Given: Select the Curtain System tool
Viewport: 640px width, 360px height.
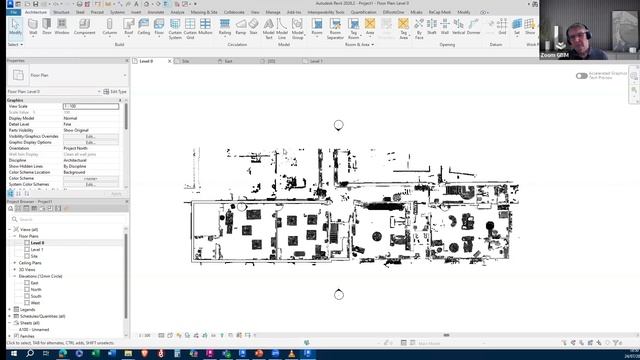Looking at the screenshot, I should click(175, 29).
